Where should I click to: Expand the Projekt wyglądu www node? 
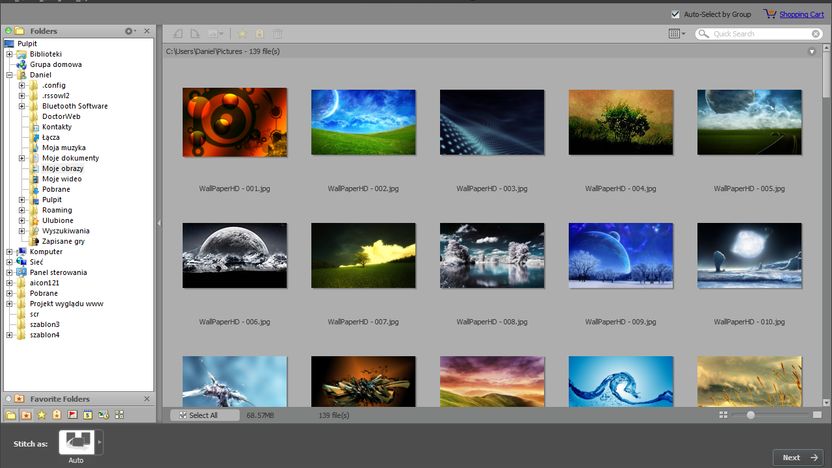click(9, 304)
